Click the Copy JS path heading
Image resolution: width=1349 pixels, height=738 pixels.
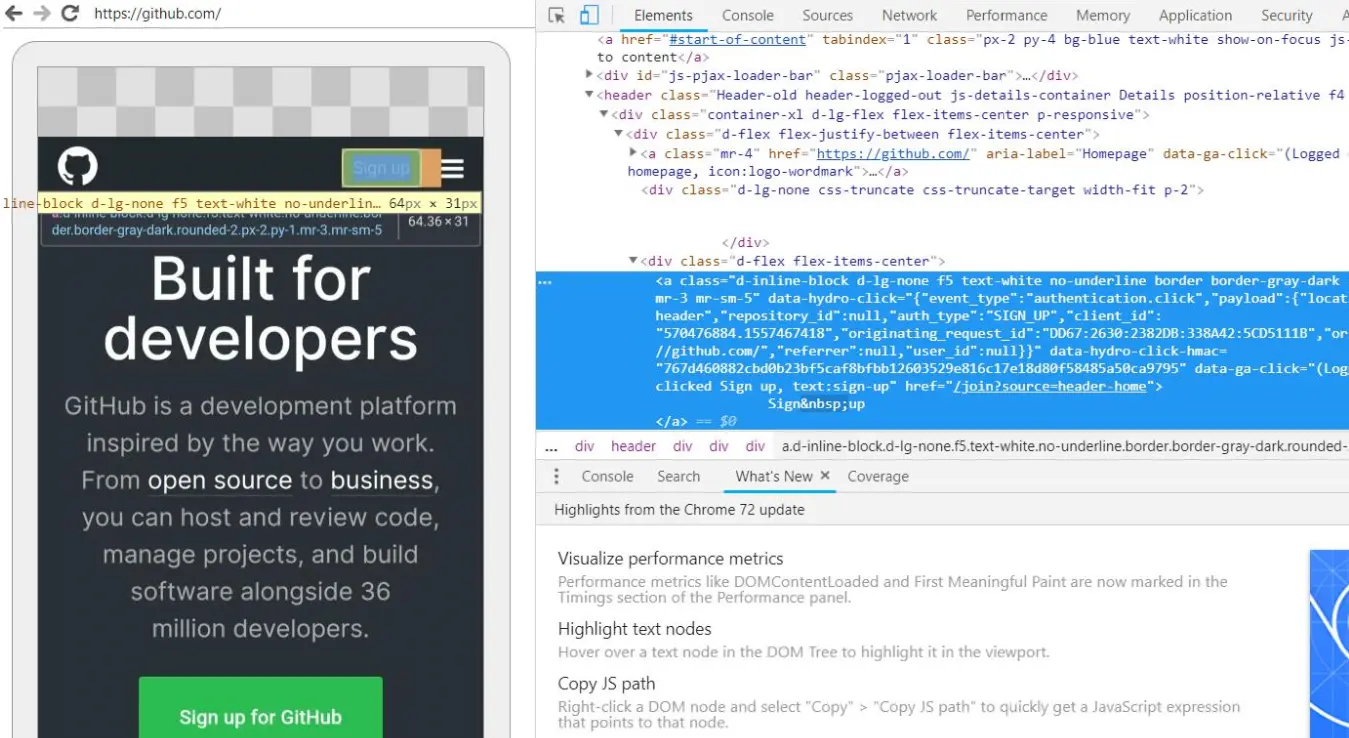pyautogui.click(x=606, y=684)
